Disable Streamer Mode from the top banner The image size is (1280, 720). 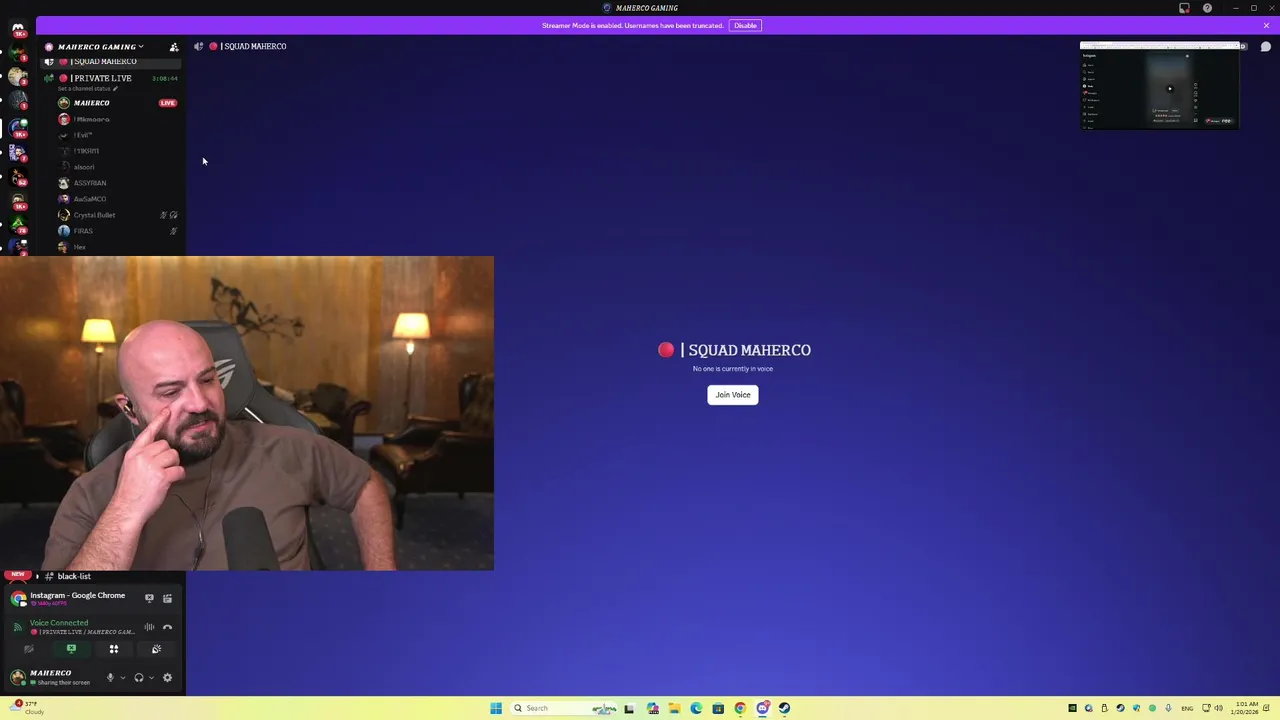click(745, 25)
